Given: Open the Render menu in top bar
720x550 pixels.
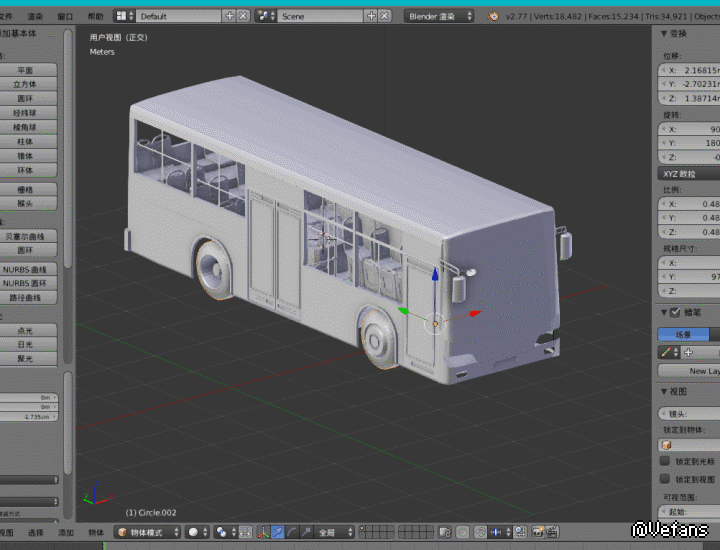Looking at the screenshot, I should pyautogui.click(x=36, y=16).
